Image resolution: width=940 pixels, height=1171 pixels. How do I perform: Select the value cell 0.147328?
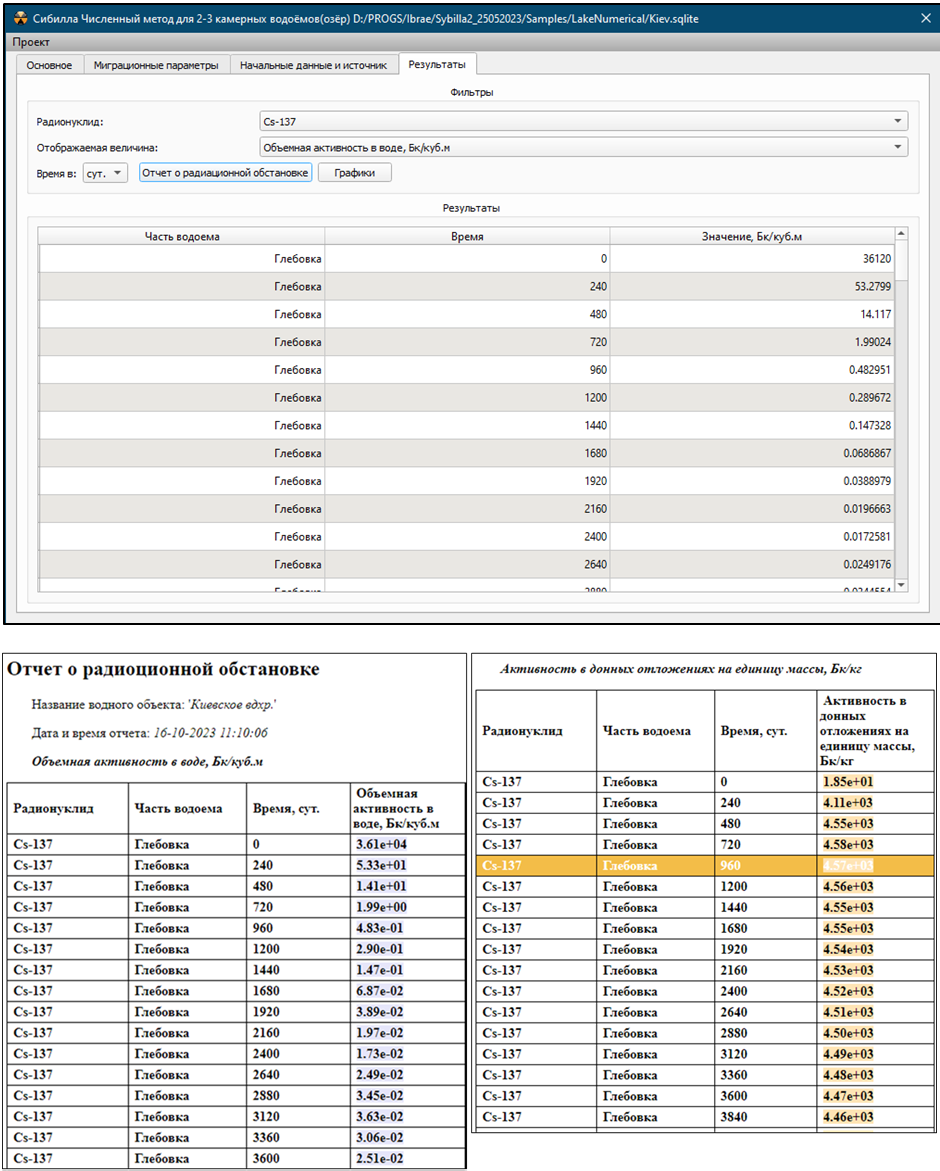click(x=752, y=426)
